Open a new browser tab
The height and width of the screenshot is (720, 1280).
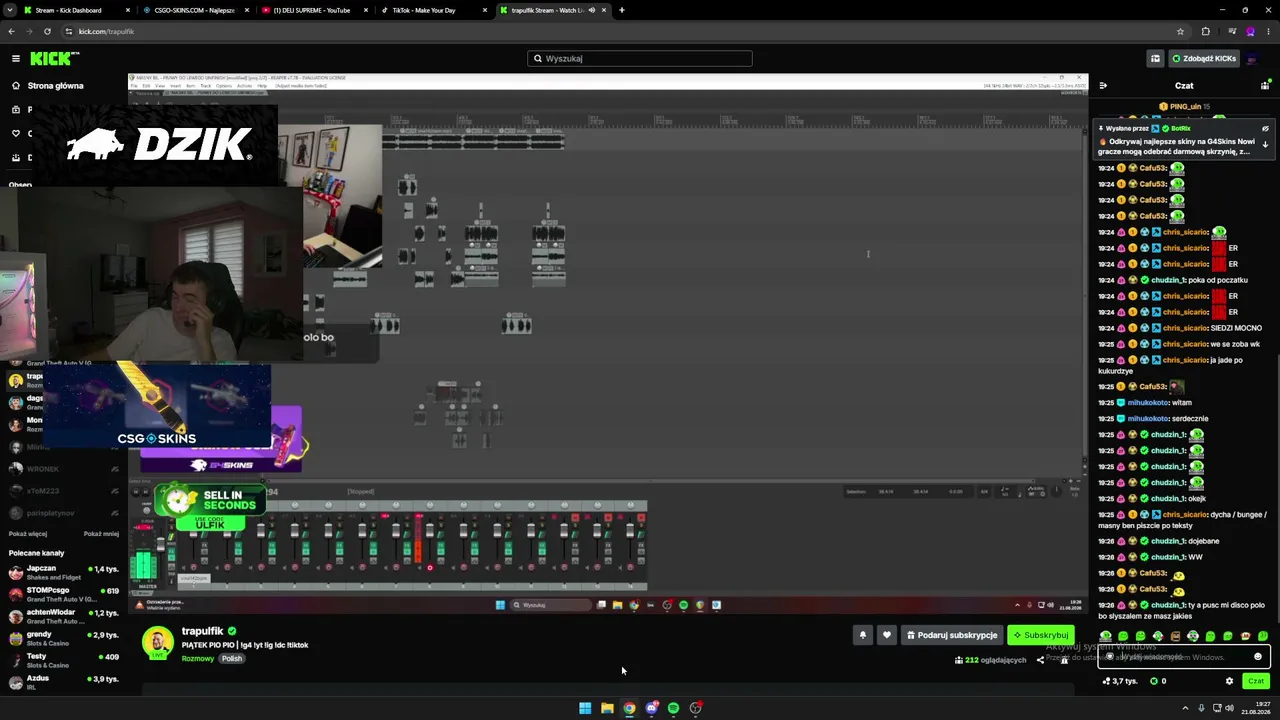coord(622,10)
